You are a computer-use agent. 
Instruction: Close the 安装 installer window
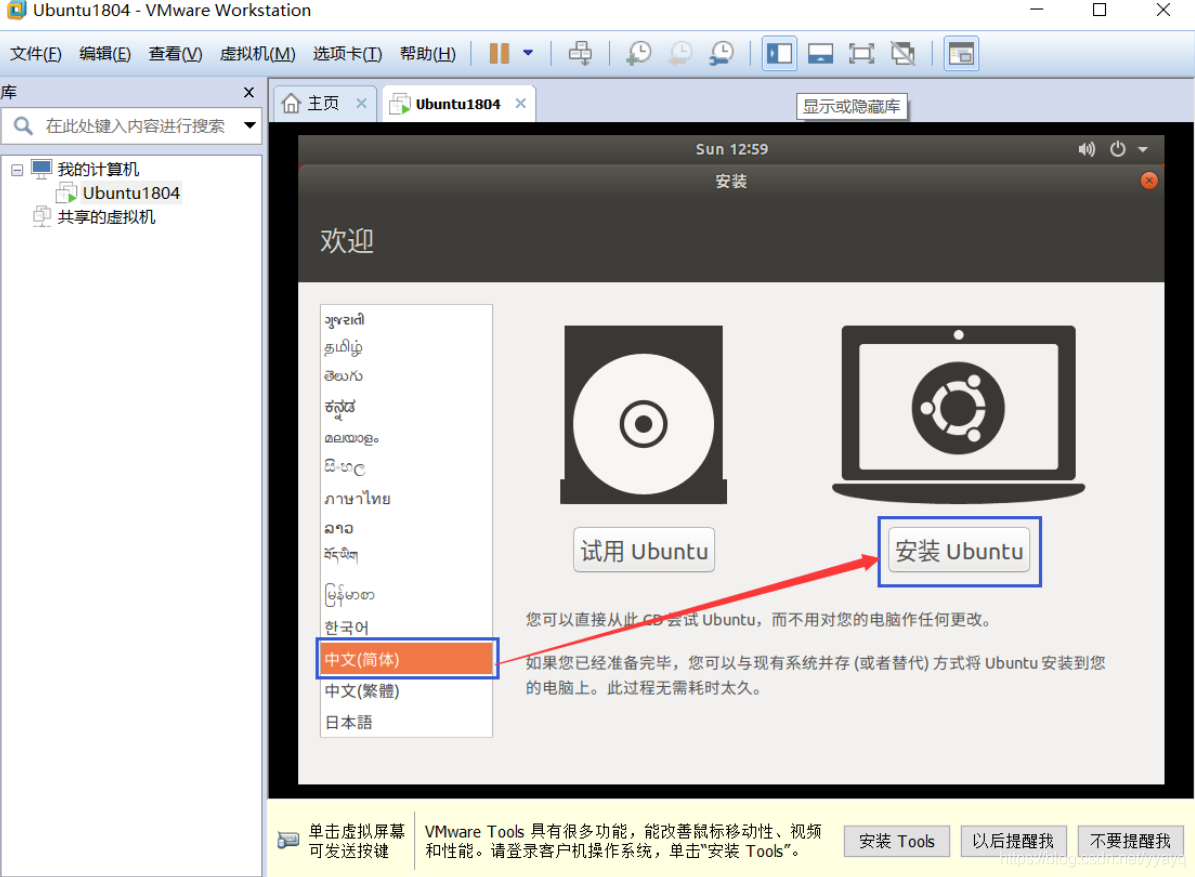pyautogui.click(x=1149, y=181)
